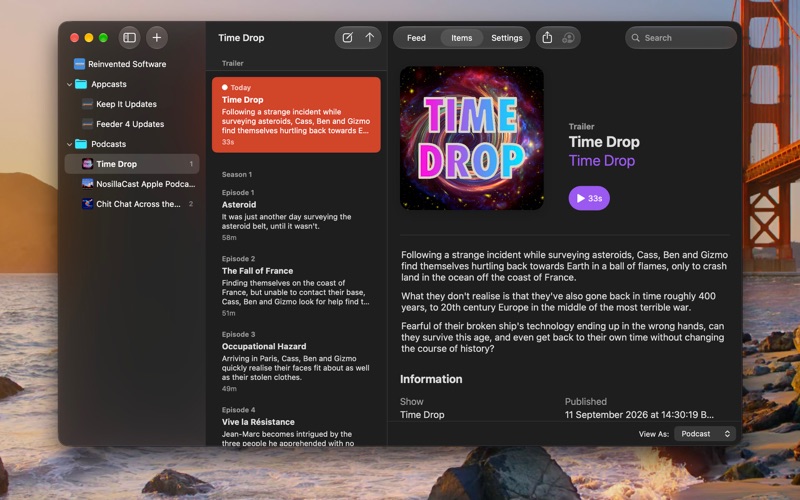Click the Trailer section header in list
This screenshot has height=500, width=800.
pos(233,63)
